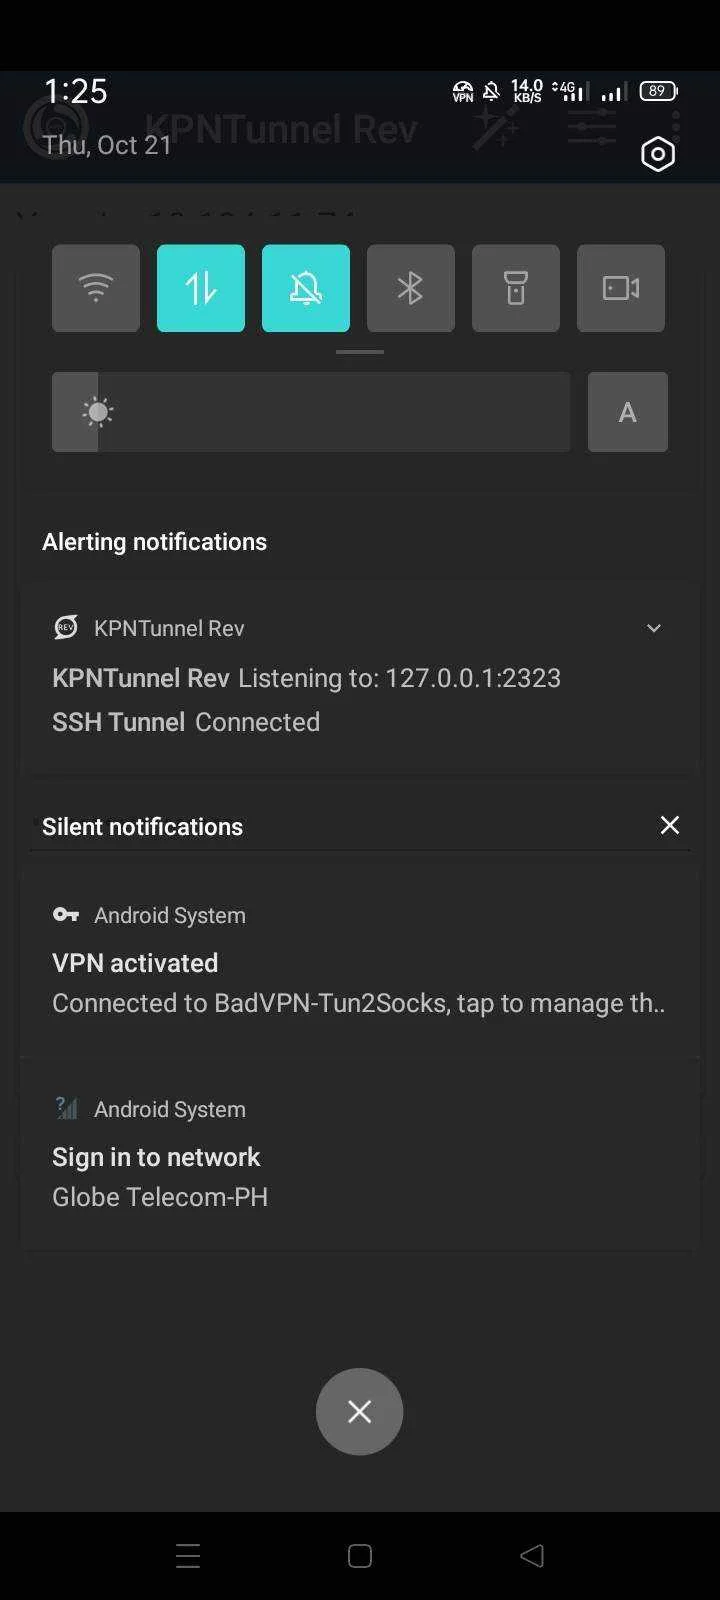Viewport: 720px width, 1600px height.
Task: Toggle auto brightness 'A' button
Action: coord(628,412)
